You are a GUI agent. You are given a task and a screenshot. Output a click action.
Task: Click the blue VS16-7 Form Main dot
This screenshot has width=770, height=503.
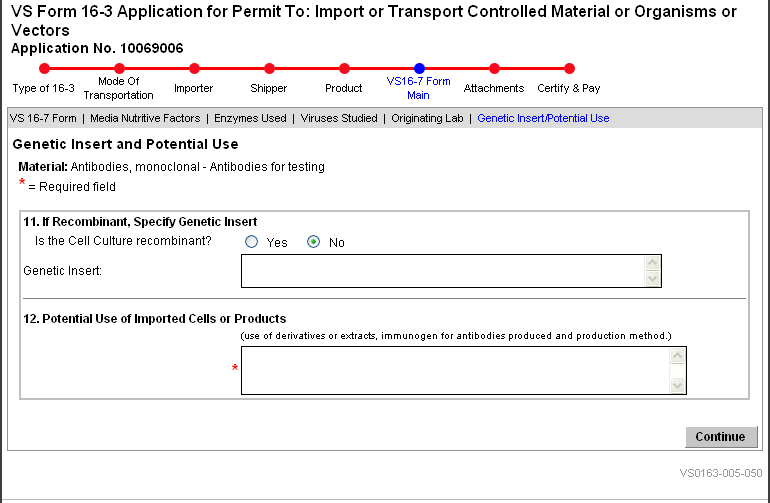point(419,69)
